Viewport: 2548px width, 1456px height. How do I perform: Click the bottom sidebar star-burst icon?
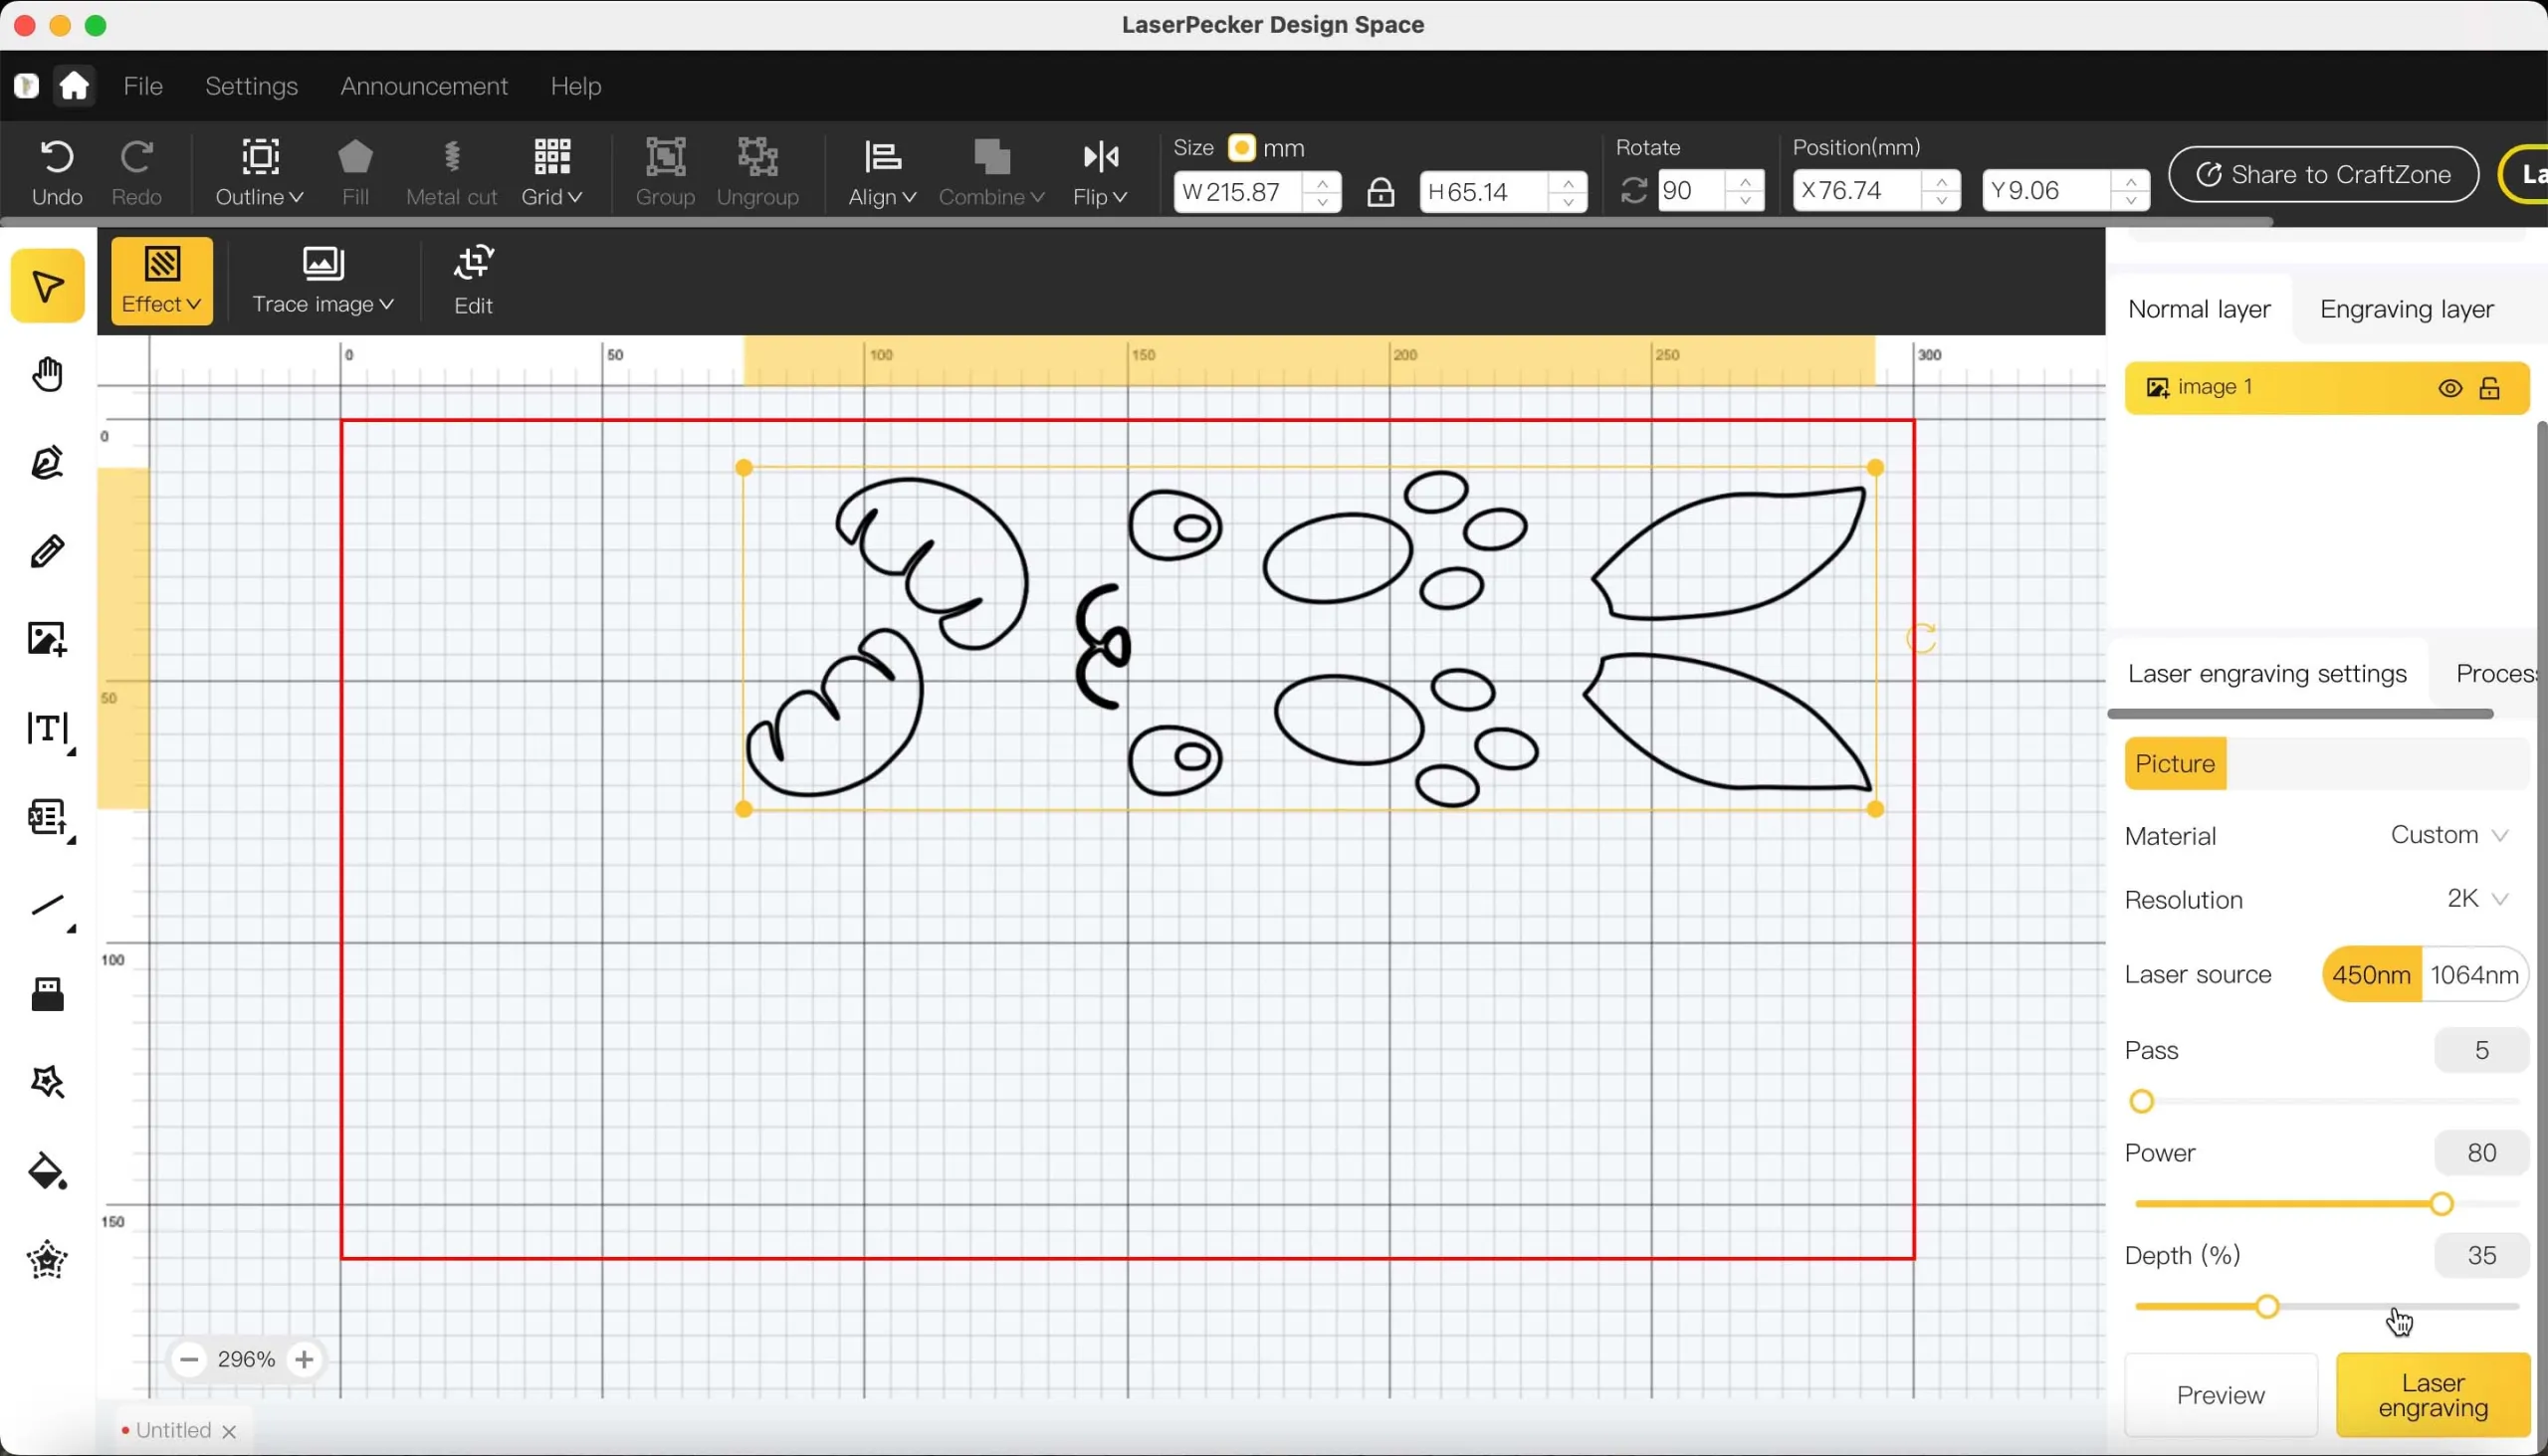coord(48,1260)
